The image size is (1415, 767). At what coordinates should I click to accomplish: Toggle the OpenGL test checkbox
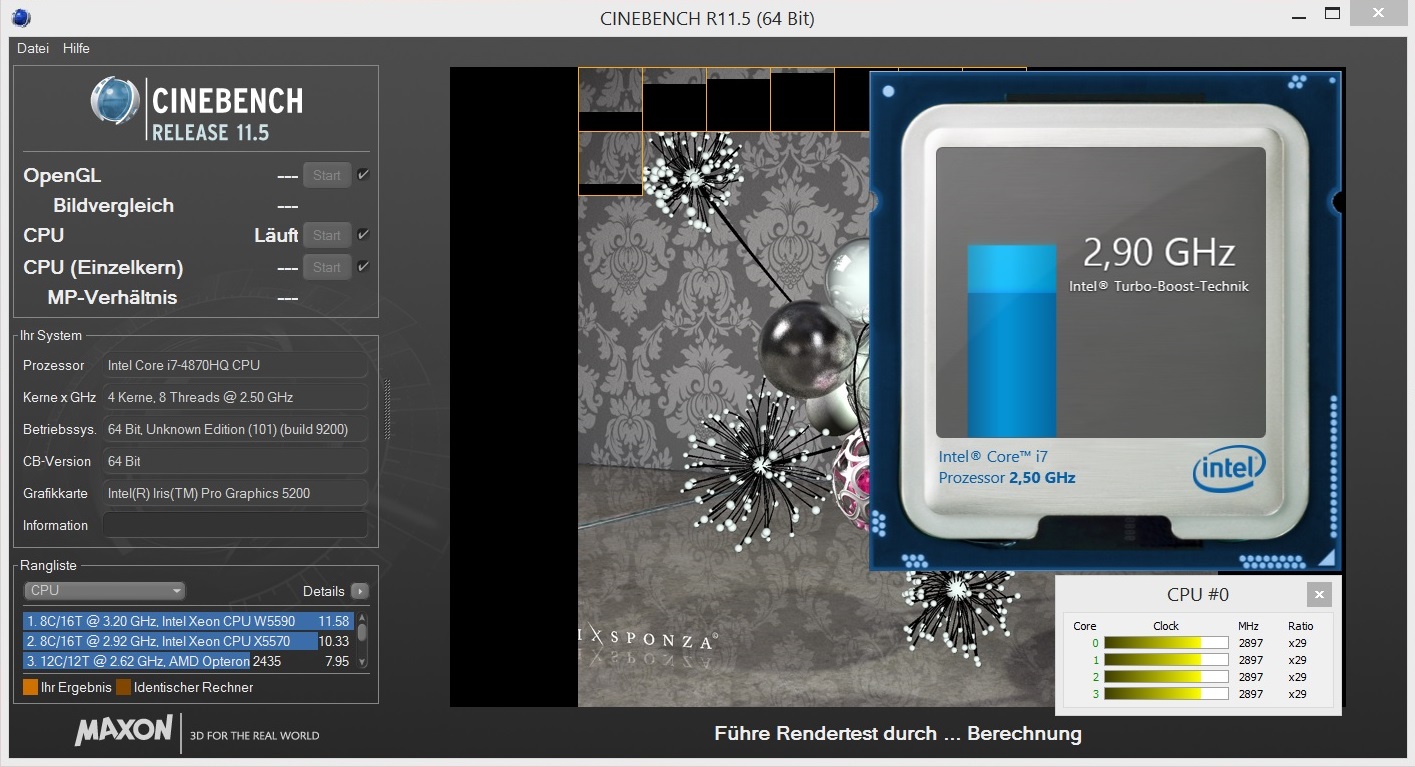point(363,175)
